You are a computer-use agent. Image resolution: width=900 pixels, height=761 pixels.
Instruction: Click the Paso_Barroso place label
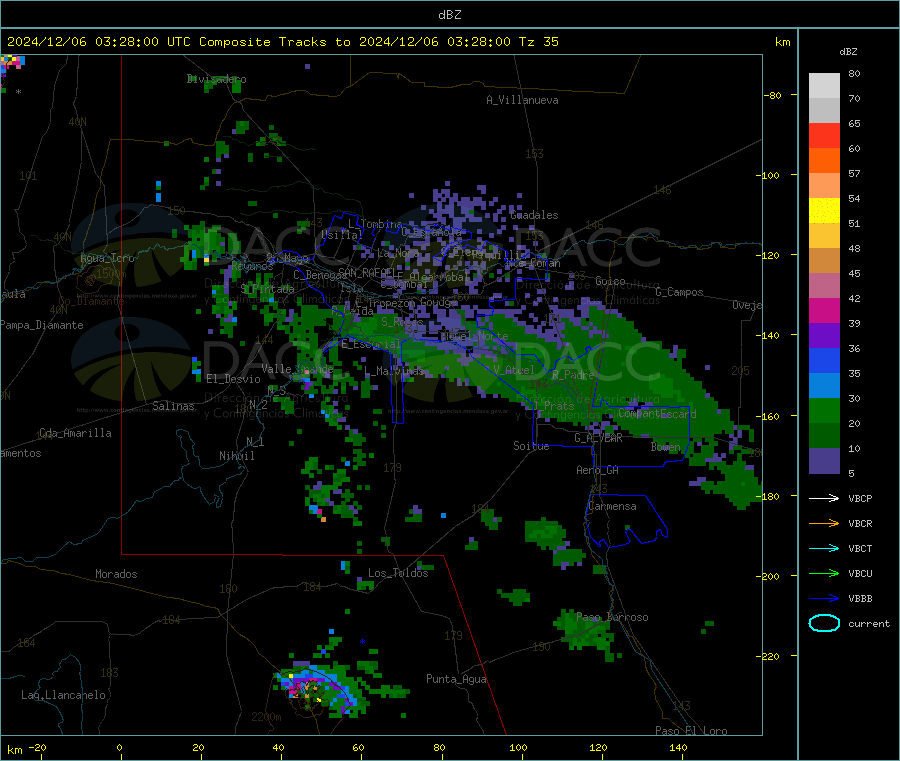click(x=612, y=617)
